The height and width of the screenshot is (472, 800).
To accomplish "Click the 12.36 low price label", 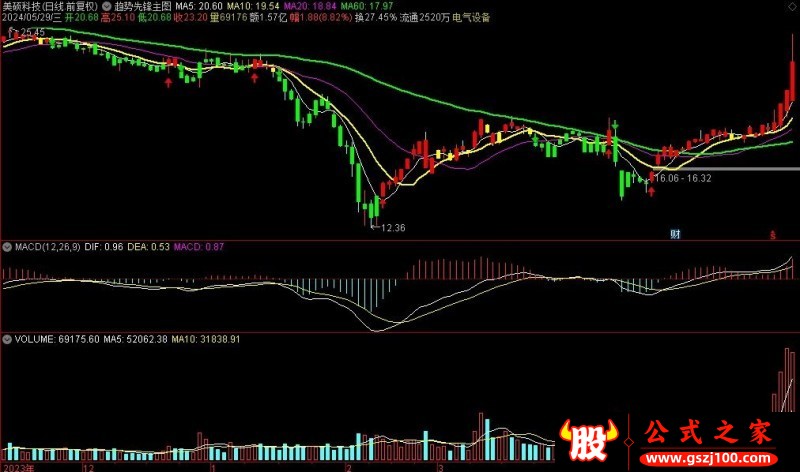I will [393, 228].
